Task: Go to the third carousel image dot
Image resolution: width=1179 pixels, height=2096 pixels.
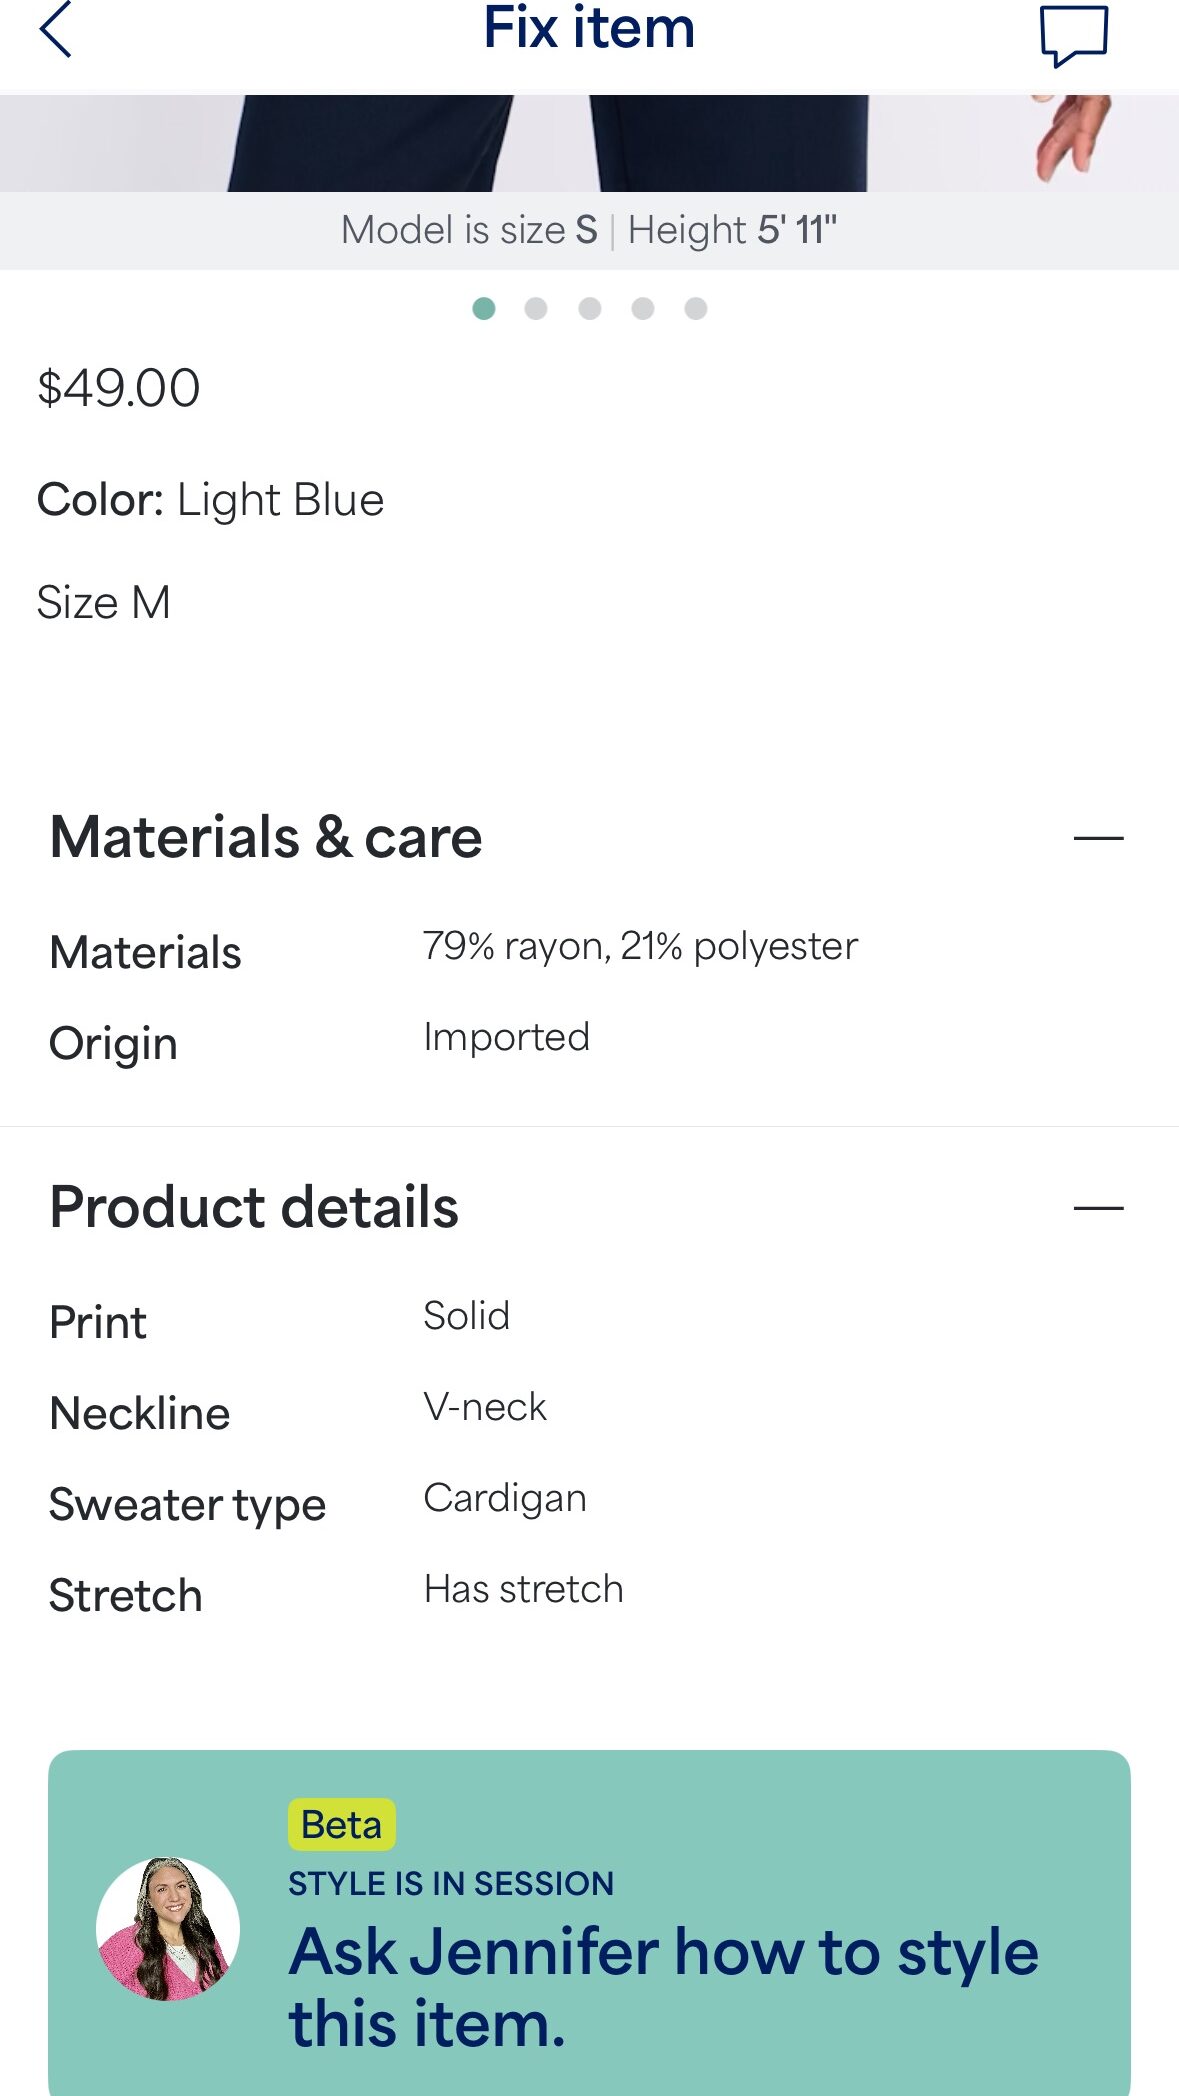Action: (590, 309)
